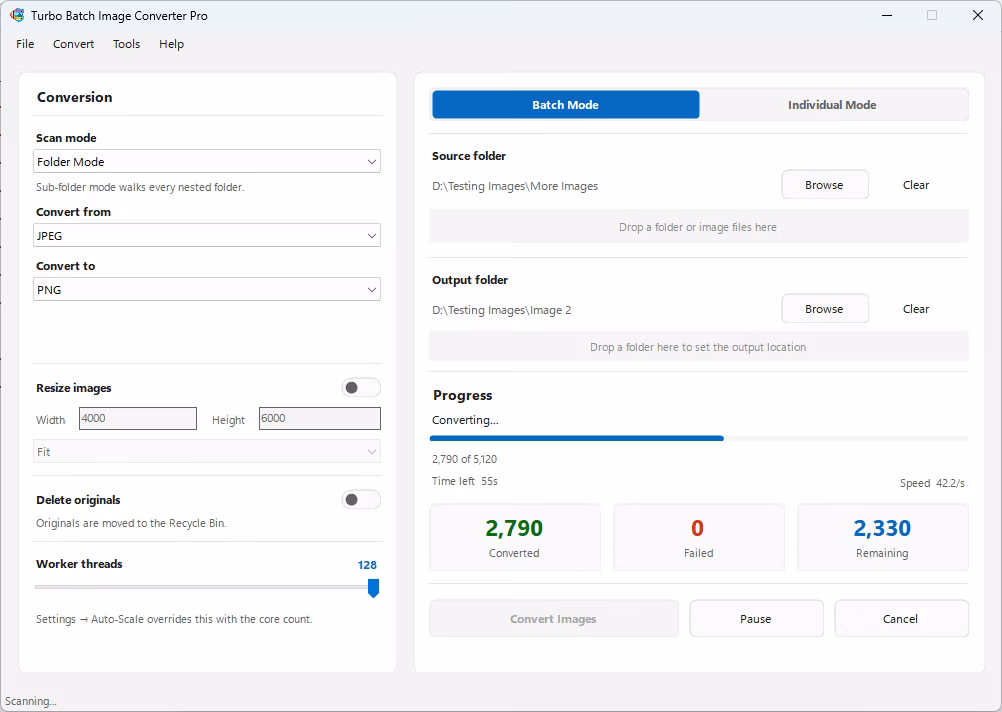Close the converter window

click(978, 15)
